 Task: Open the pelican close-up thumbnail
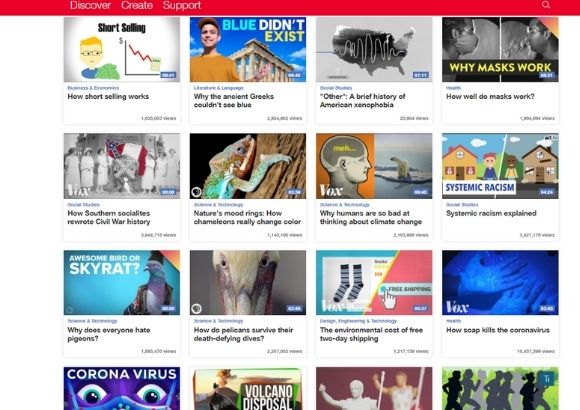tap(248, 283)
